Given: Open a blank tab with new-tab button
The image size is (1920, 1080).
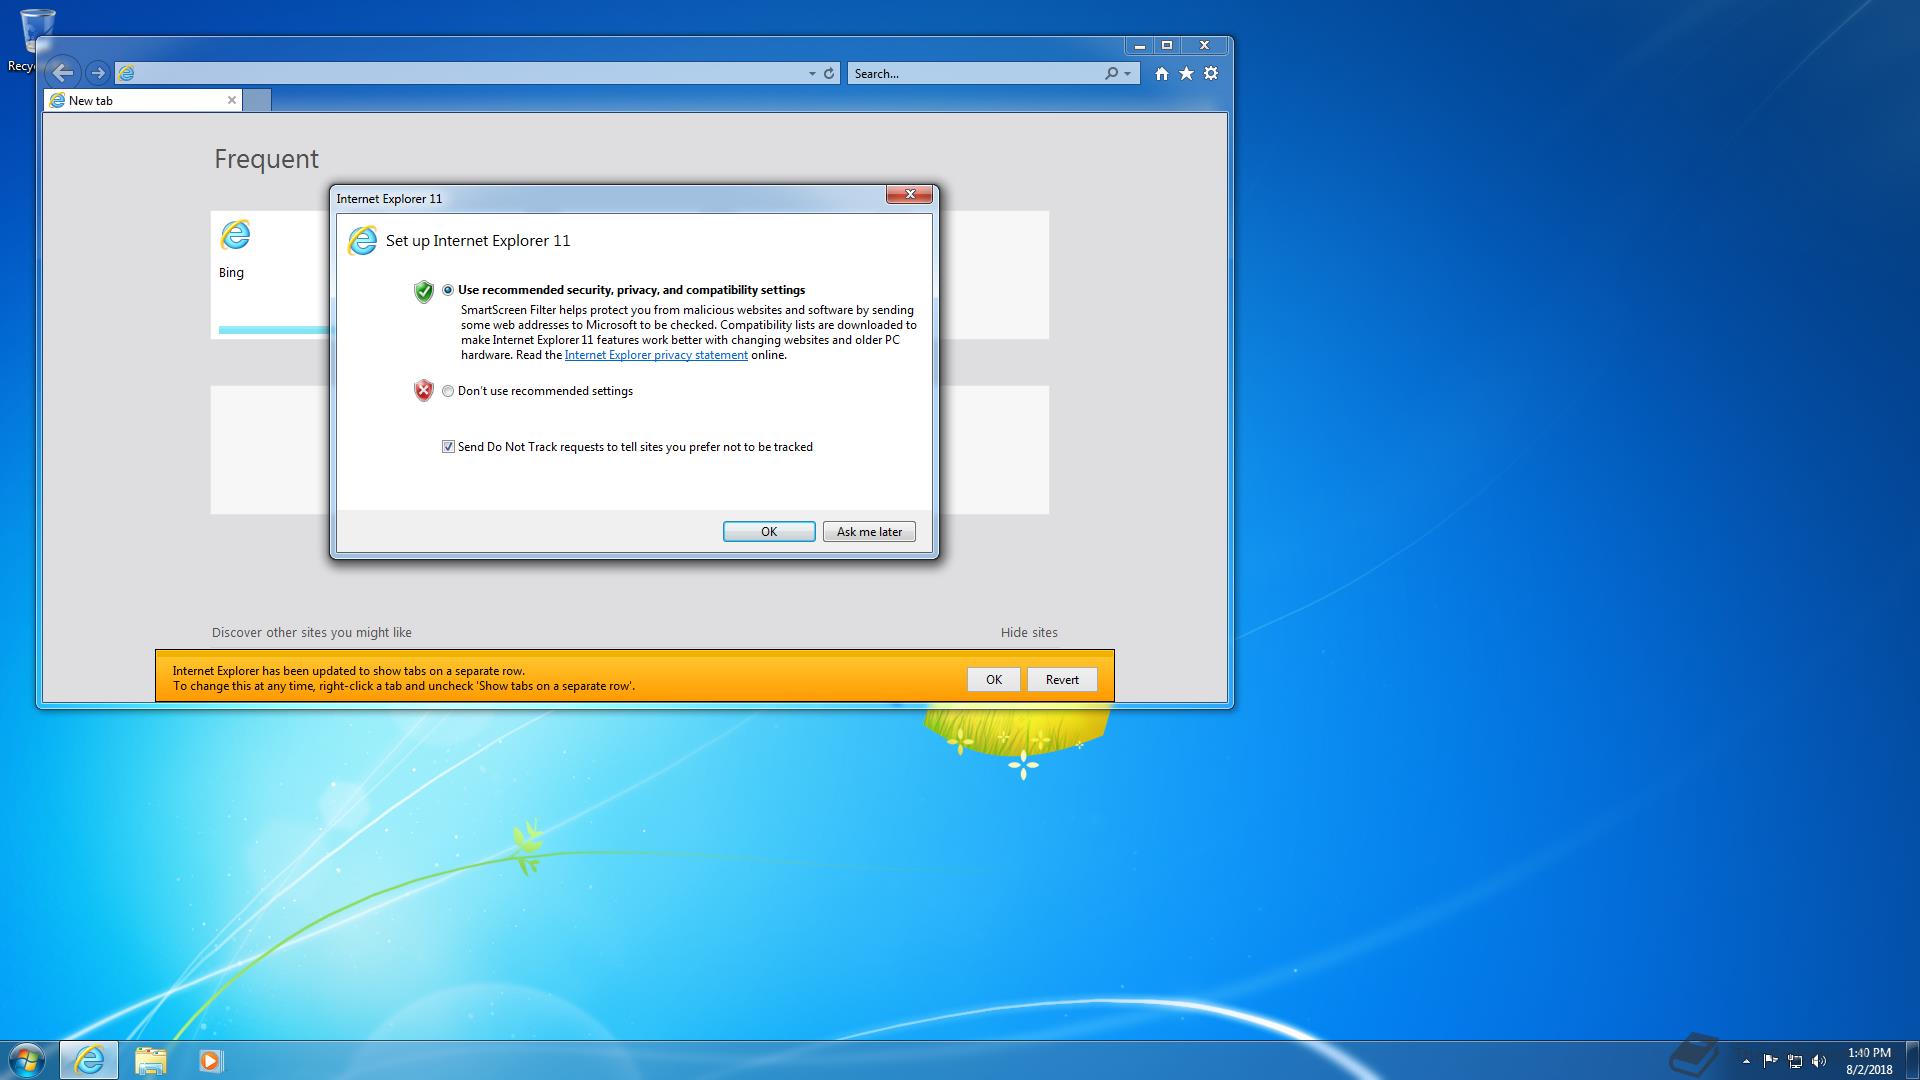Looking at the screenshot, I should (x=257, y=100).
